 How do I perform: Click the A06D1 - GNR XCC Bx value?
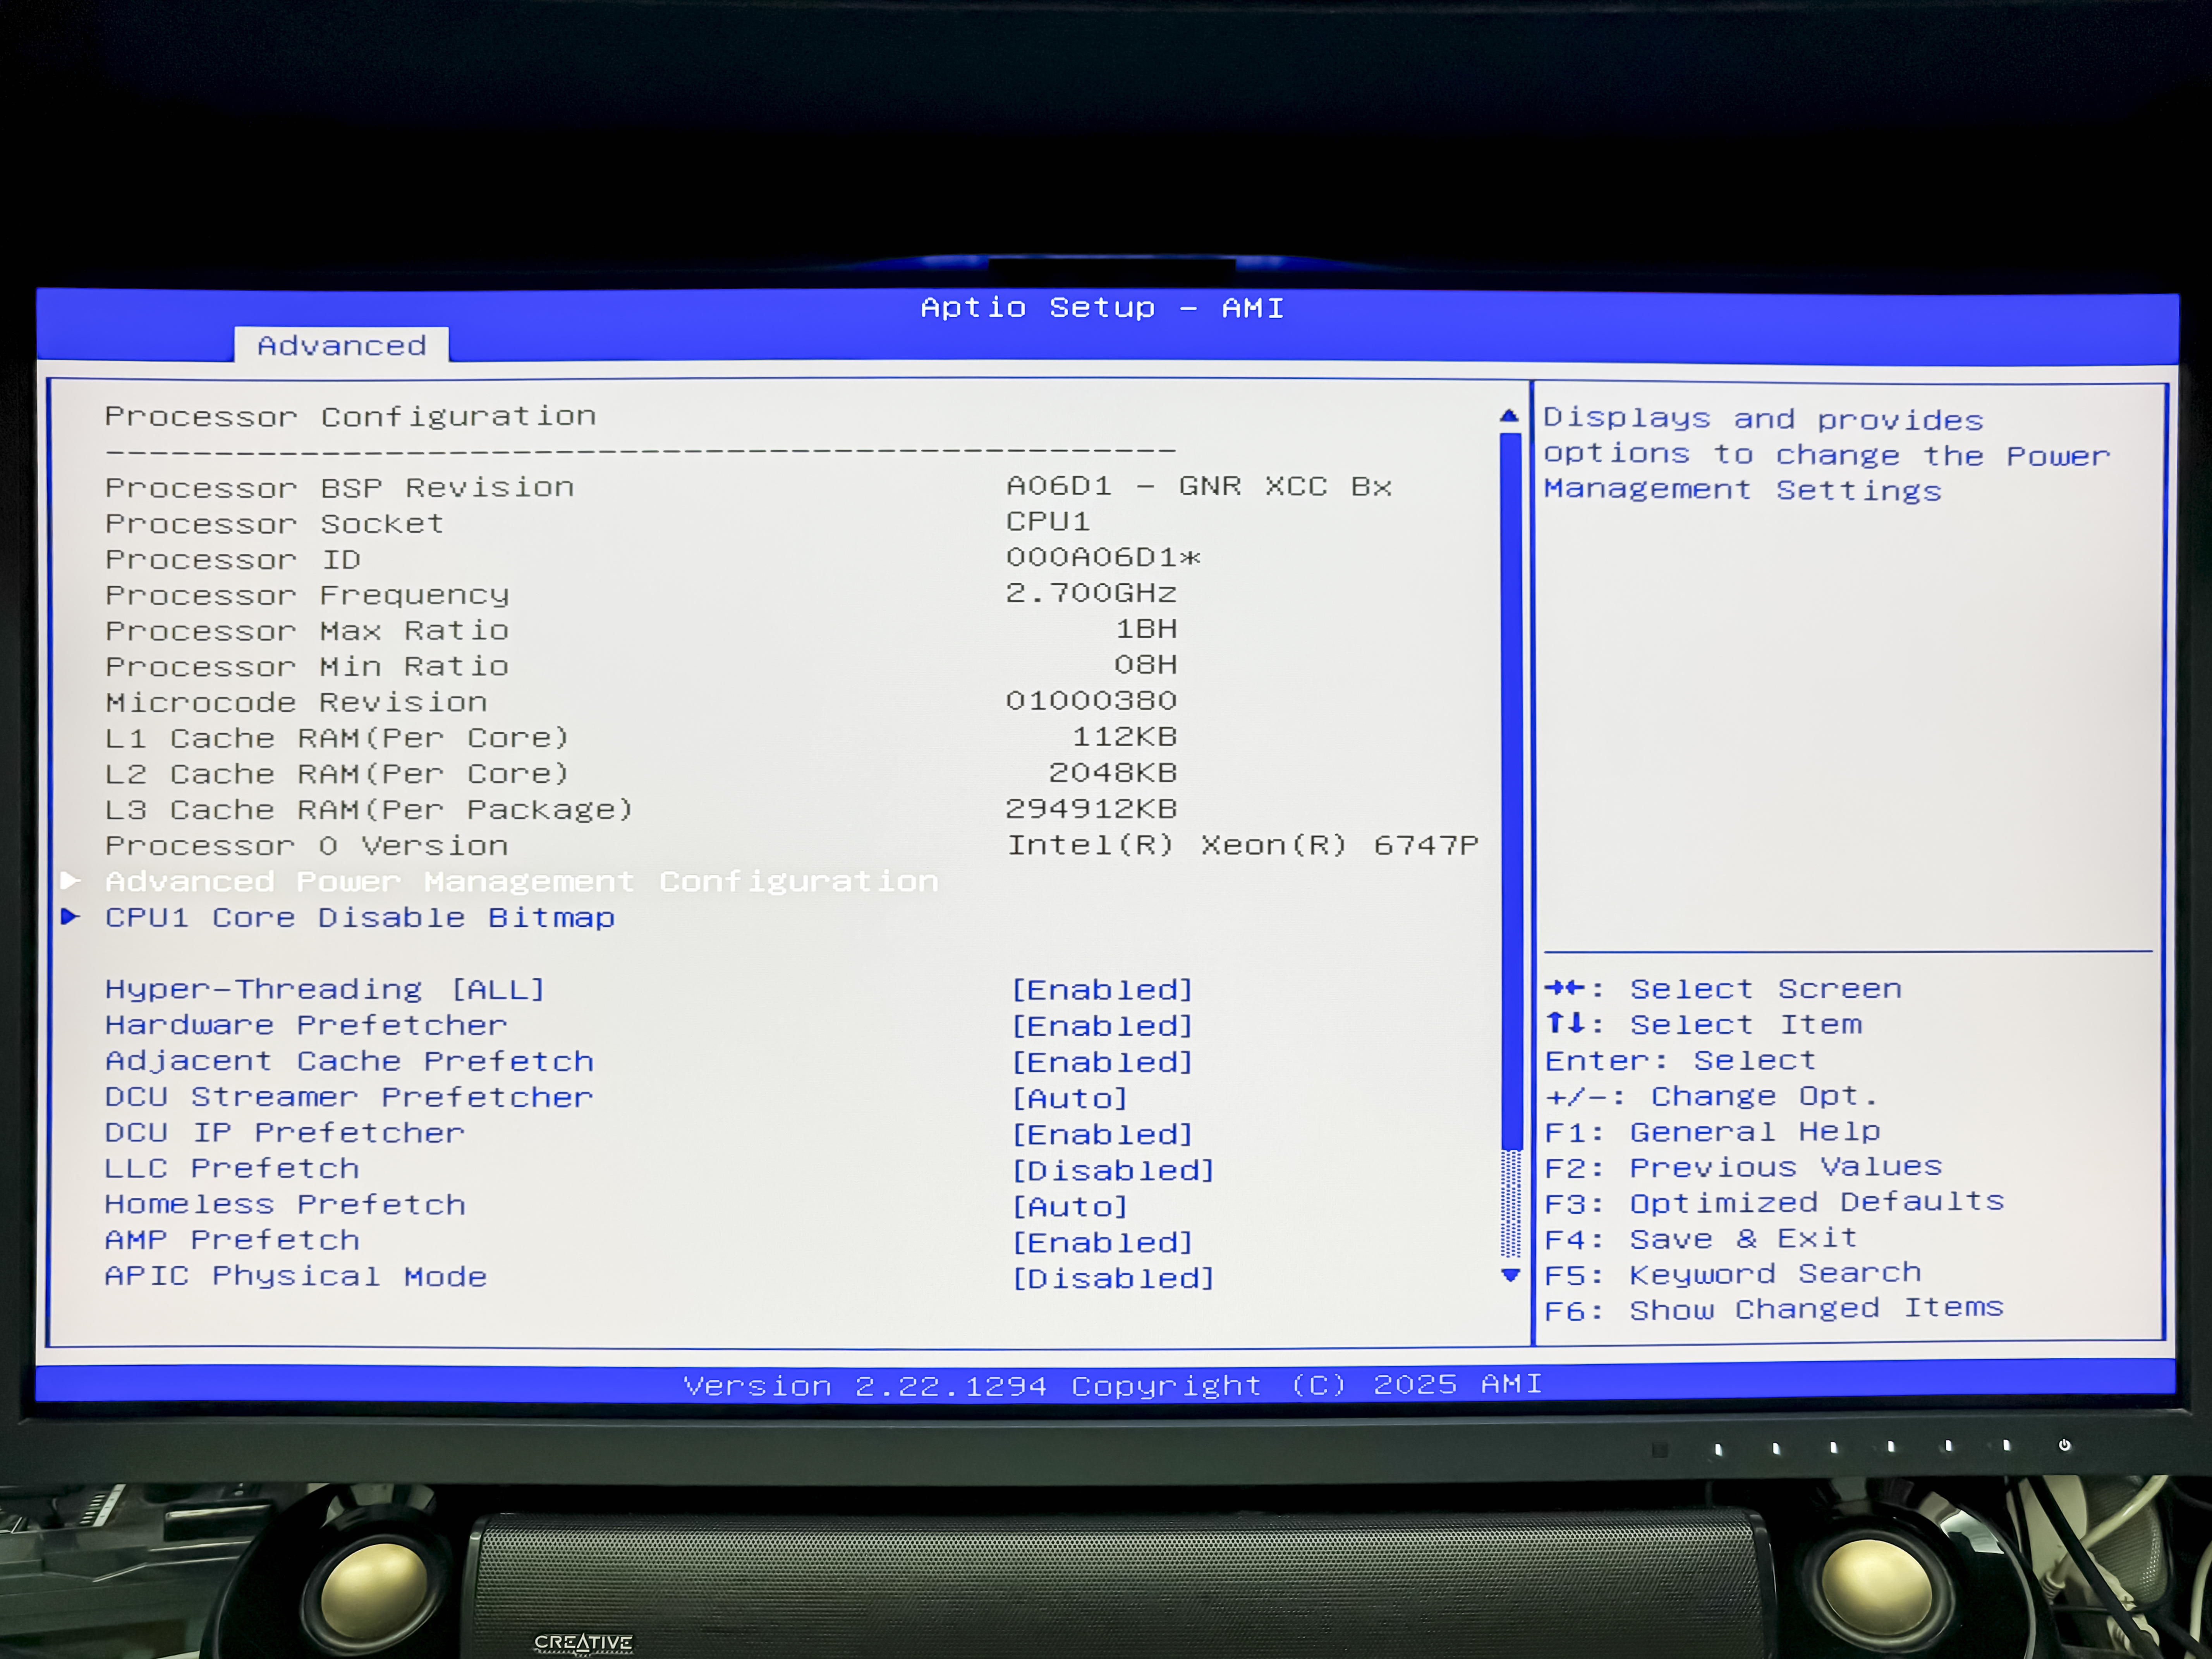point(1199,486)
